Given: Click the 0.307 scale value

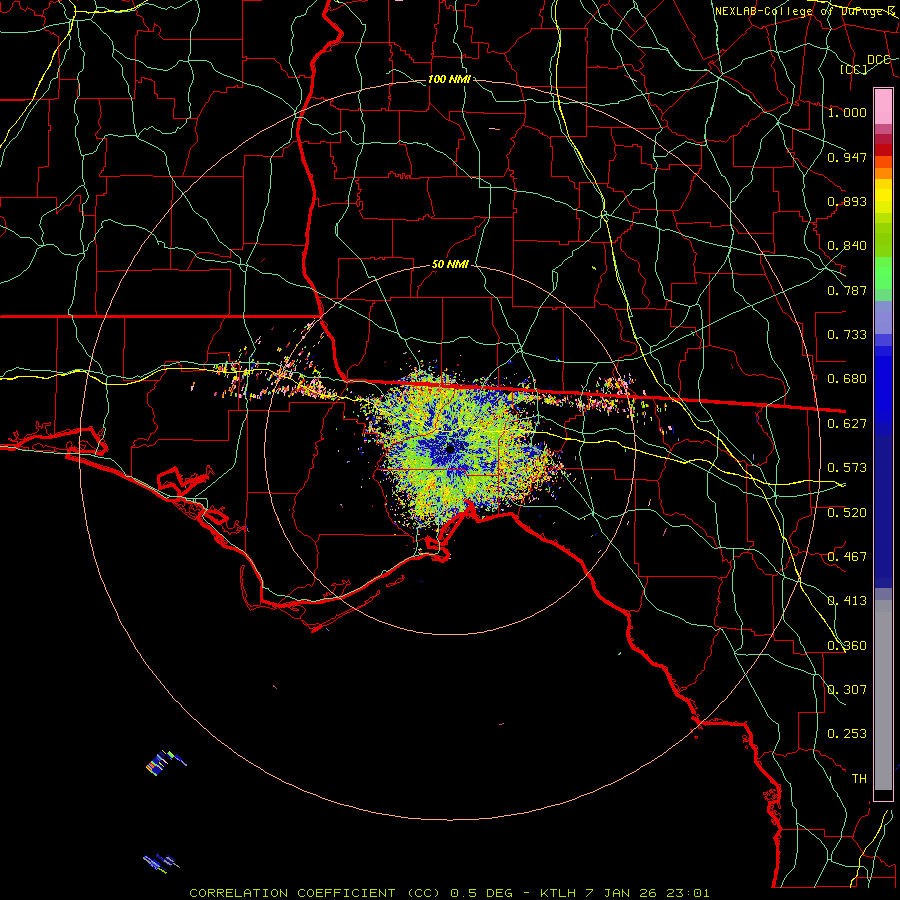Looking at the screenshot, I should pyautogui.click(x=847, y=690).
